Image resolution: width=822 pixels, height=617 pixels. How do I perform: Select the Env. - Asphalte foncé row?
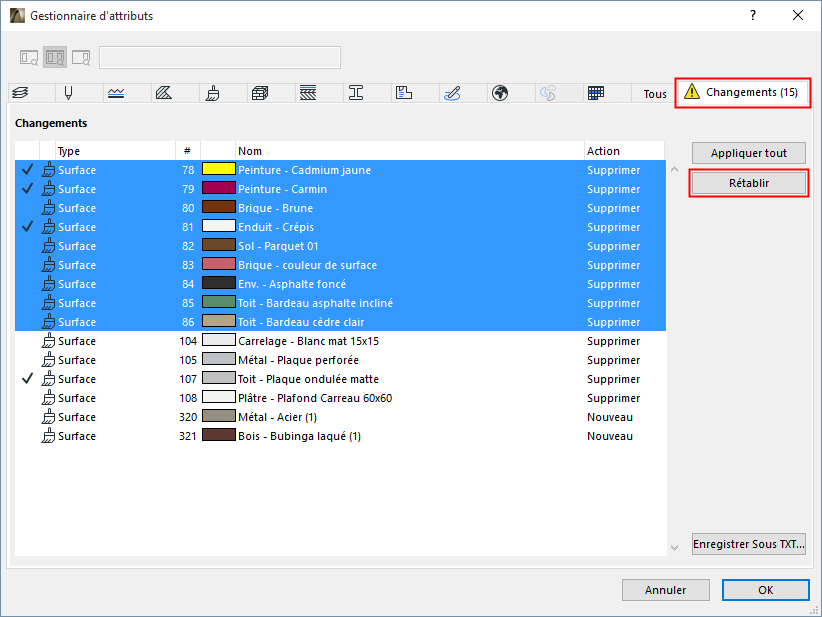(x=340, y=284)
